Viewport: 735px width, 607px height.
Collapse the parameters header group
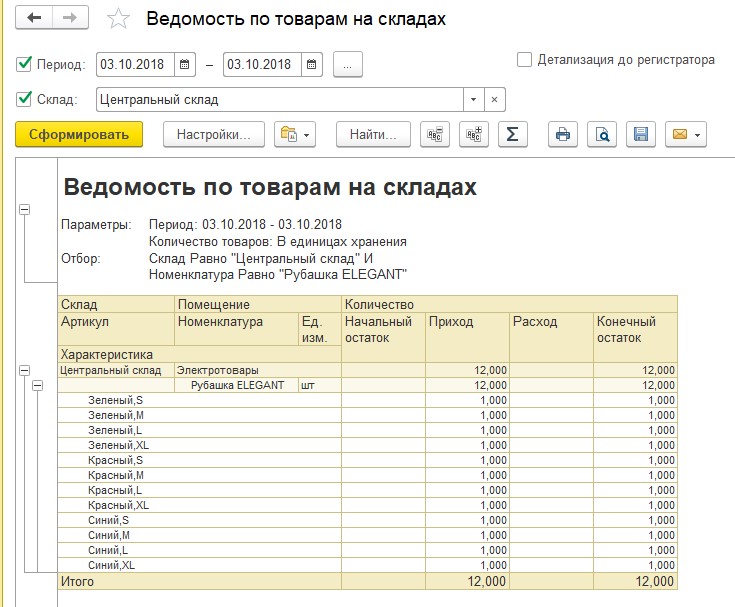coord(24,210)
